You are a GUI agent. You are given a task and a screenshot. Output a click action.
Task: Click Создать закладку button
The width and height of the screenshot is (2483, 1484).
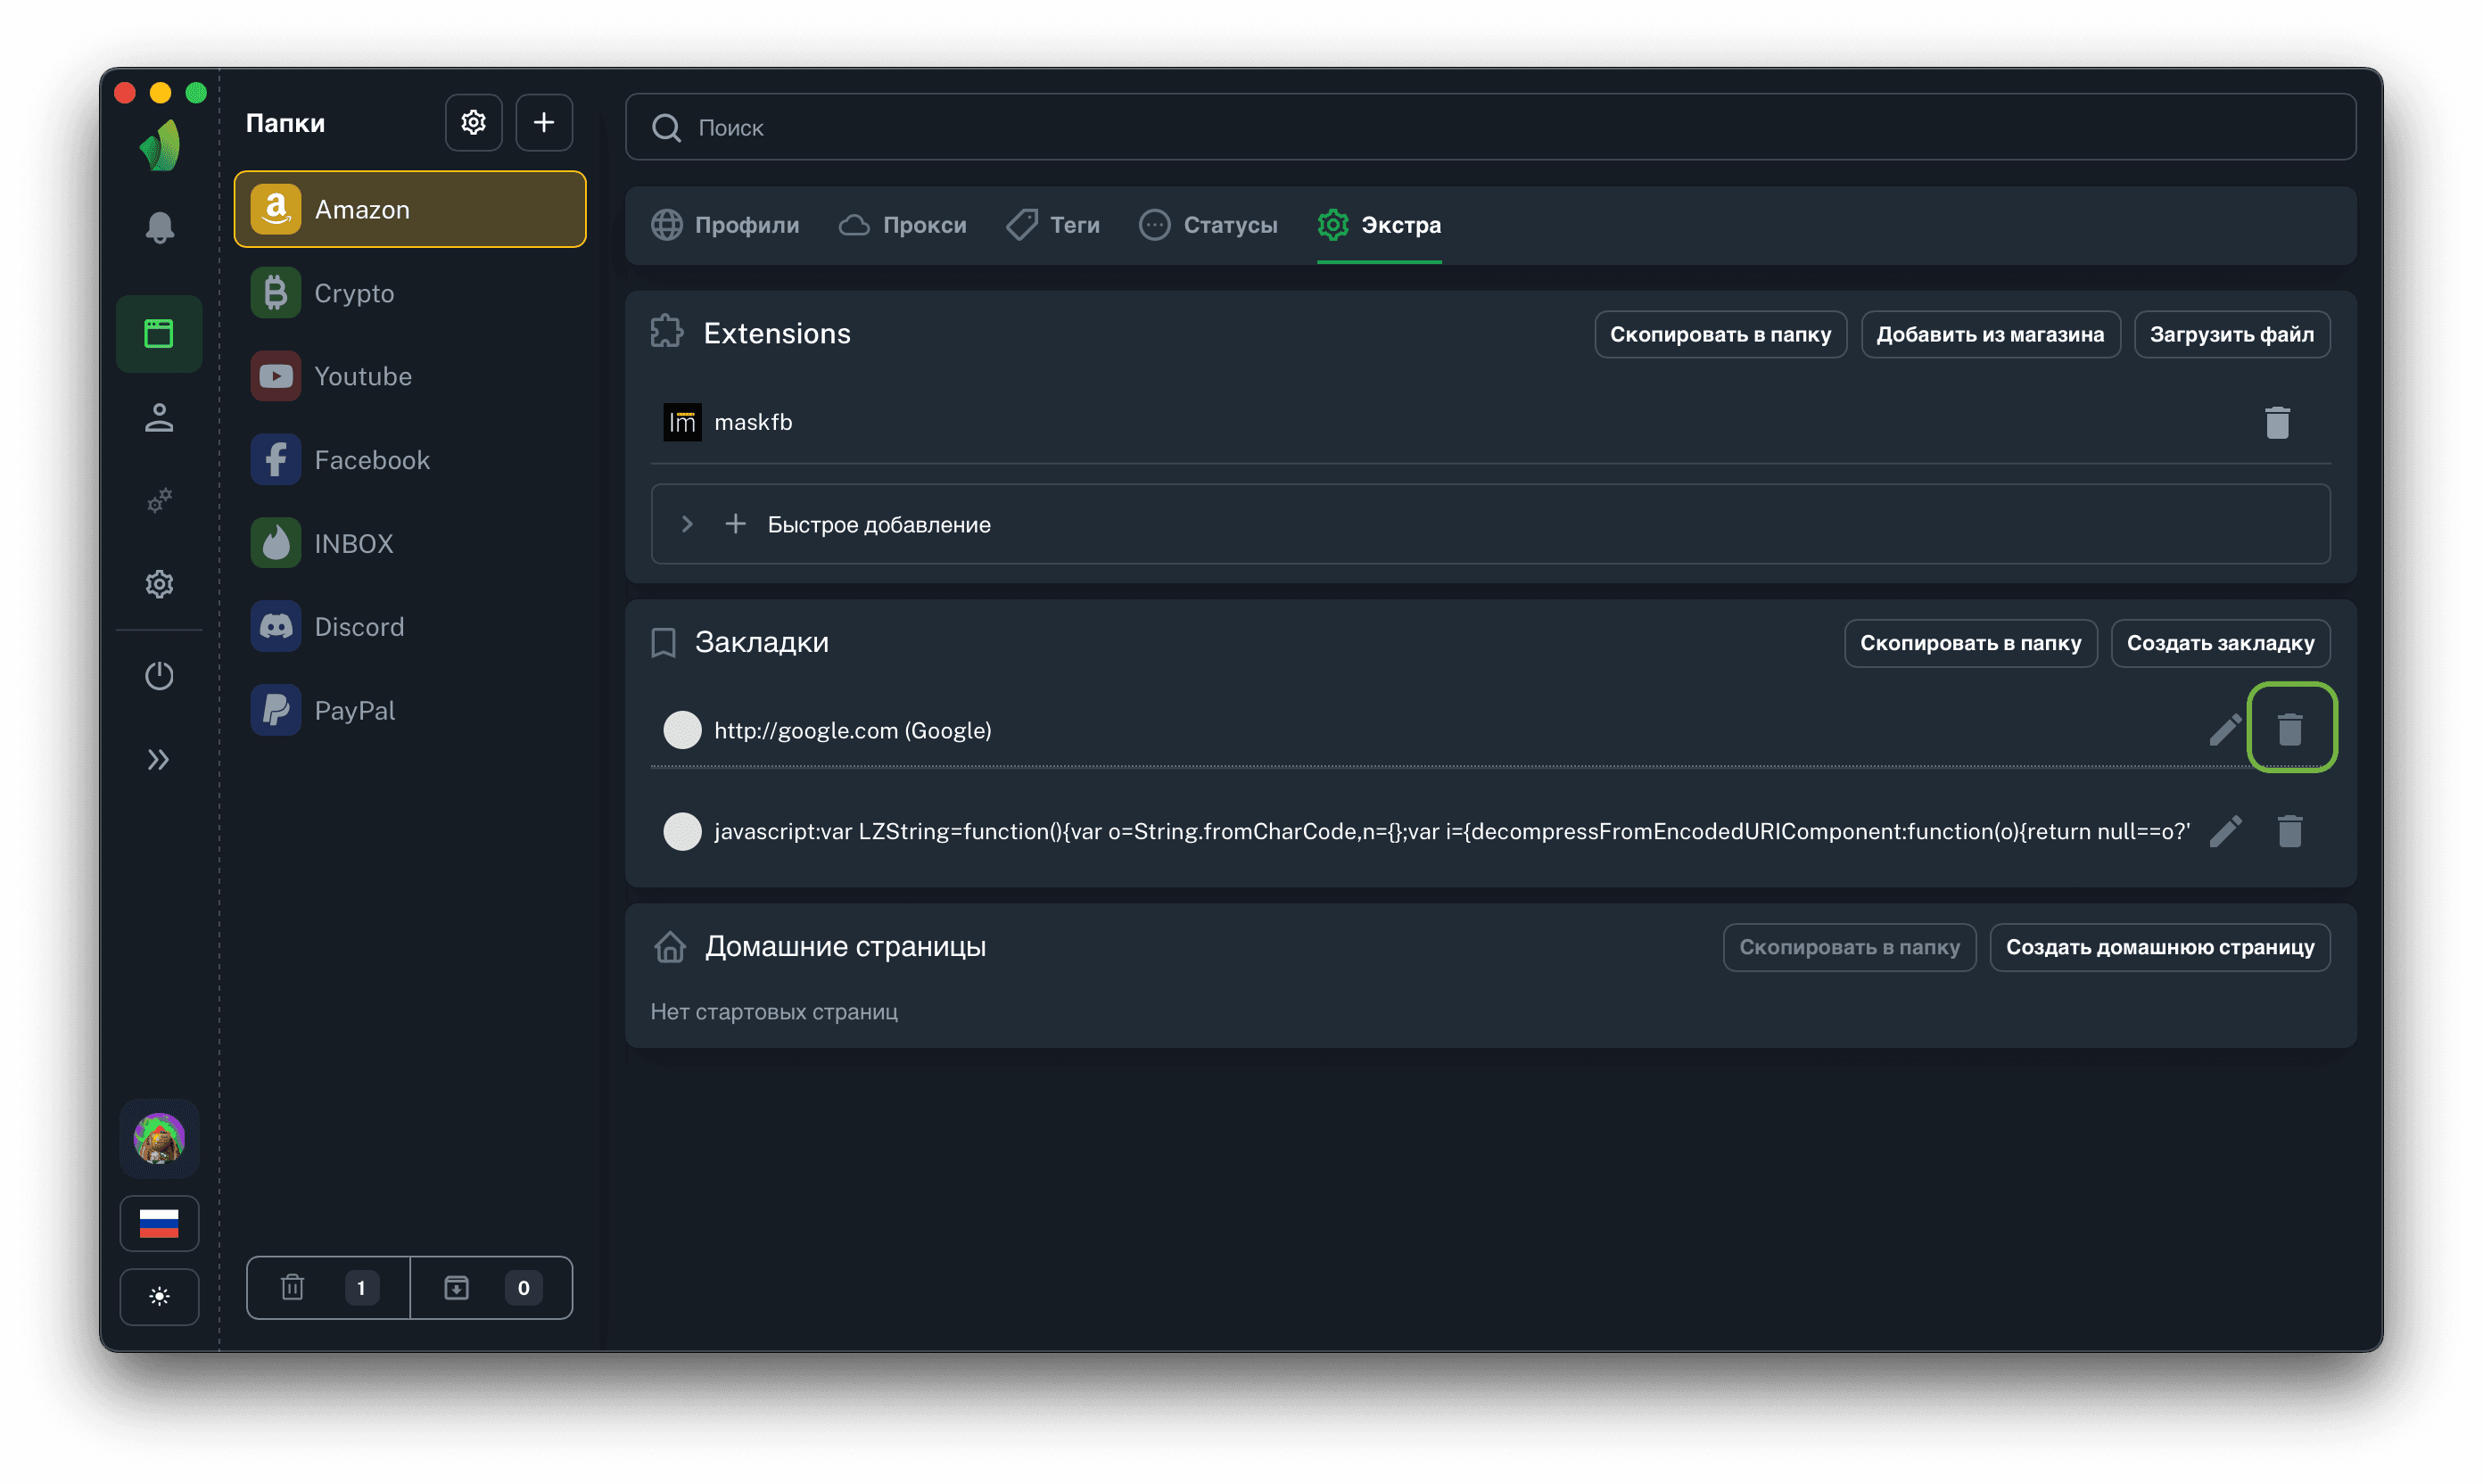point(2219,643)
